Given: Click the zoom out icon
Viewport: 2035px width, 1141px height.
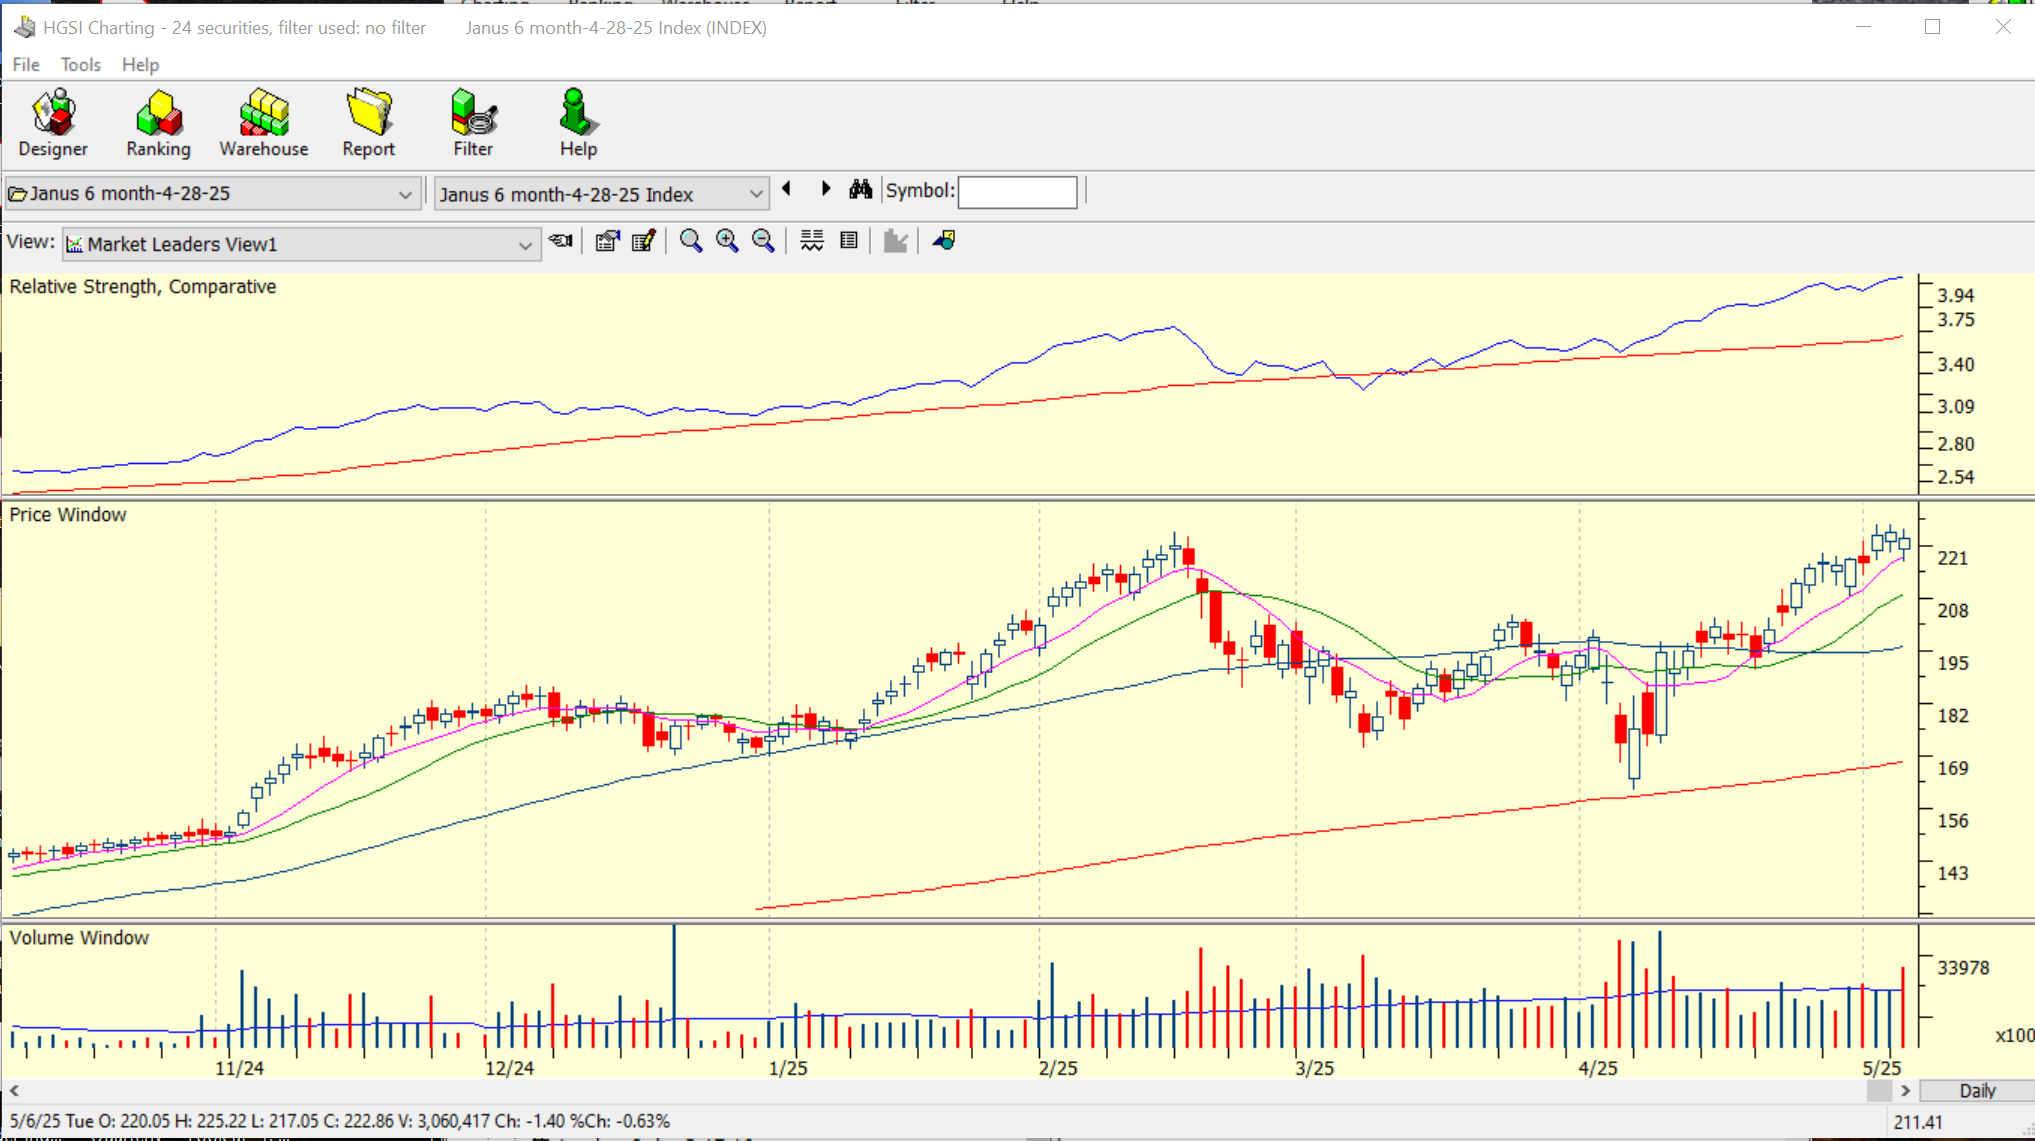Looking at the screenshot, I should coord(763,241).
